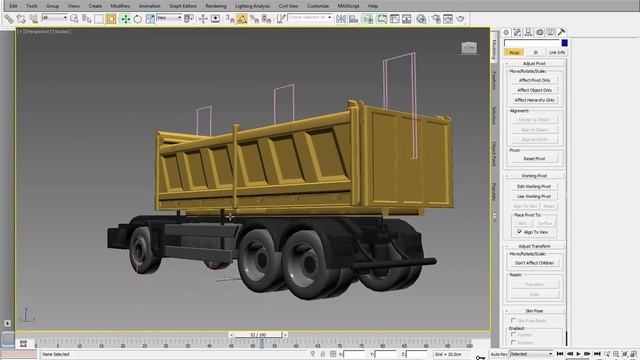Switch to the Create command panel tab
Image resolution: width=640 pixels, height=360 pixels.
(506, 32)
